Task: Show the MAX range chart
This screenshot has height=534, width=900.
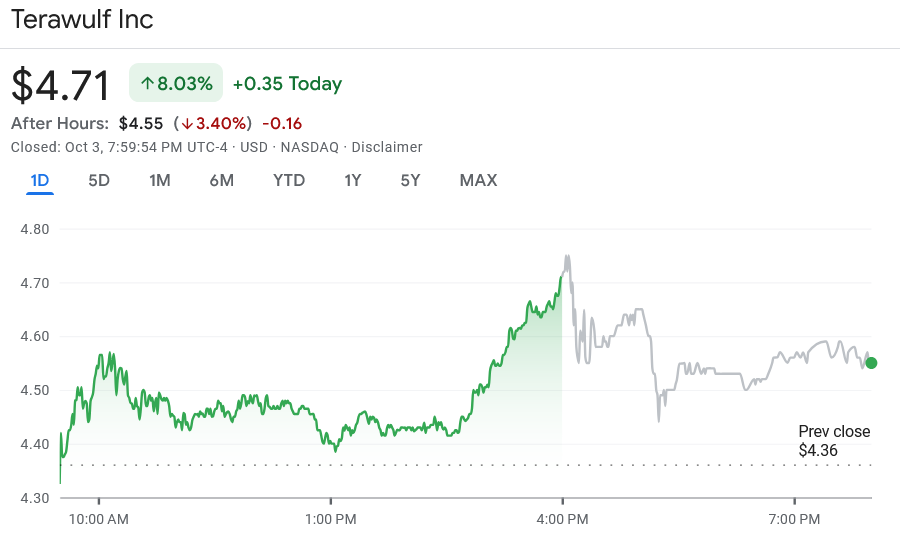Action: pyautogui.click(x=478, y=181)
